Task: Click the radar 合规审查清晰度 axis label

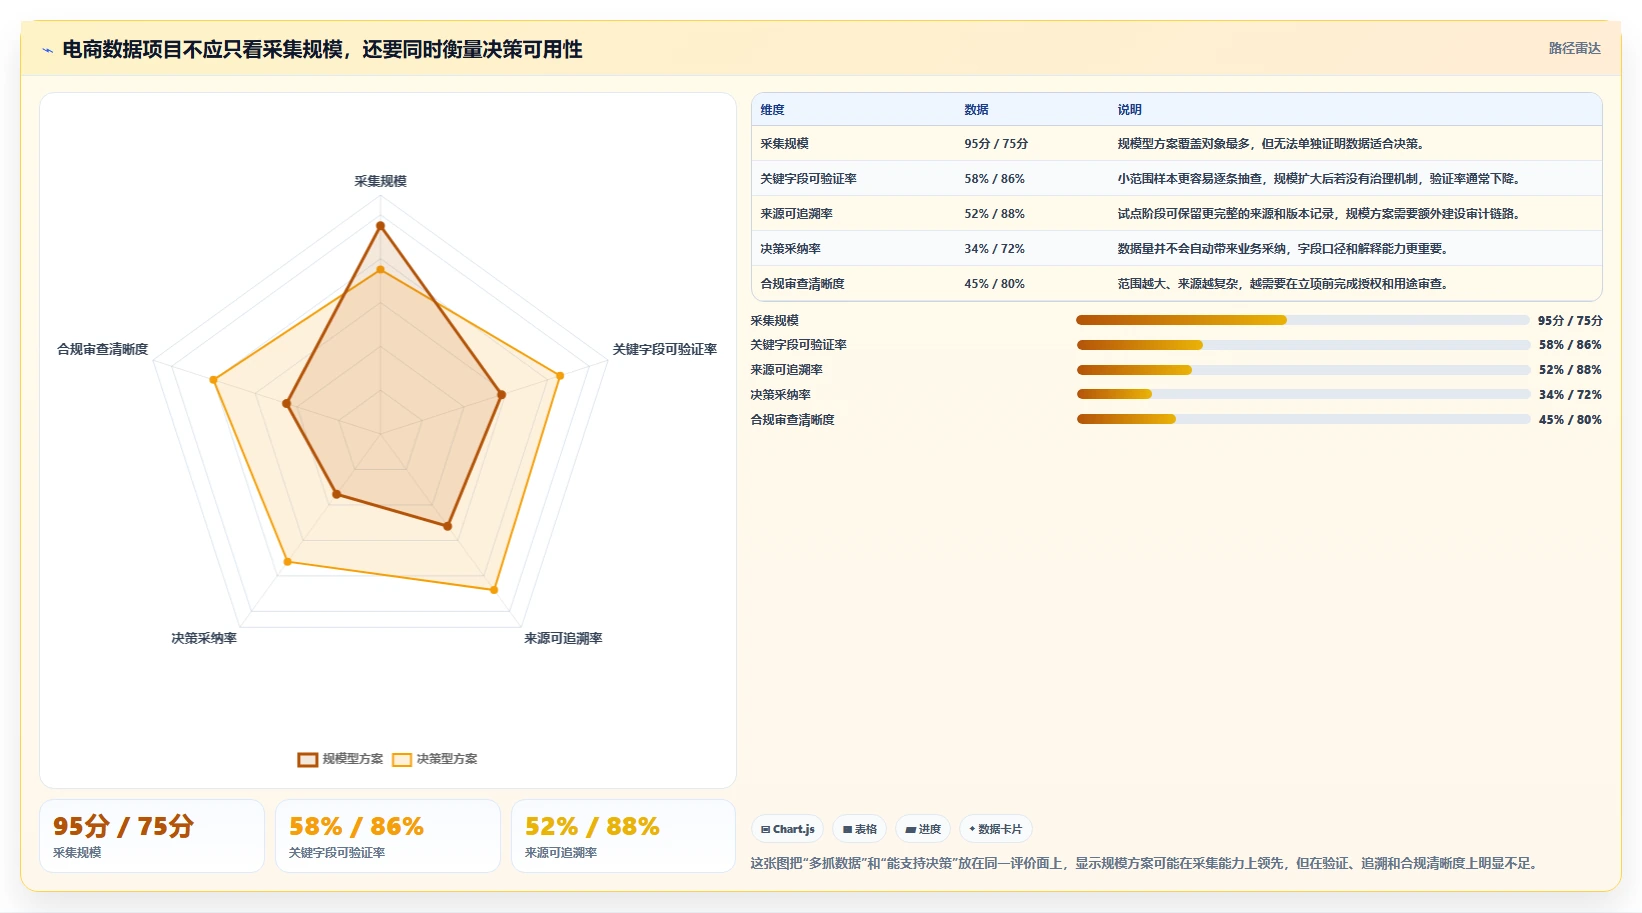Action: 103,349
